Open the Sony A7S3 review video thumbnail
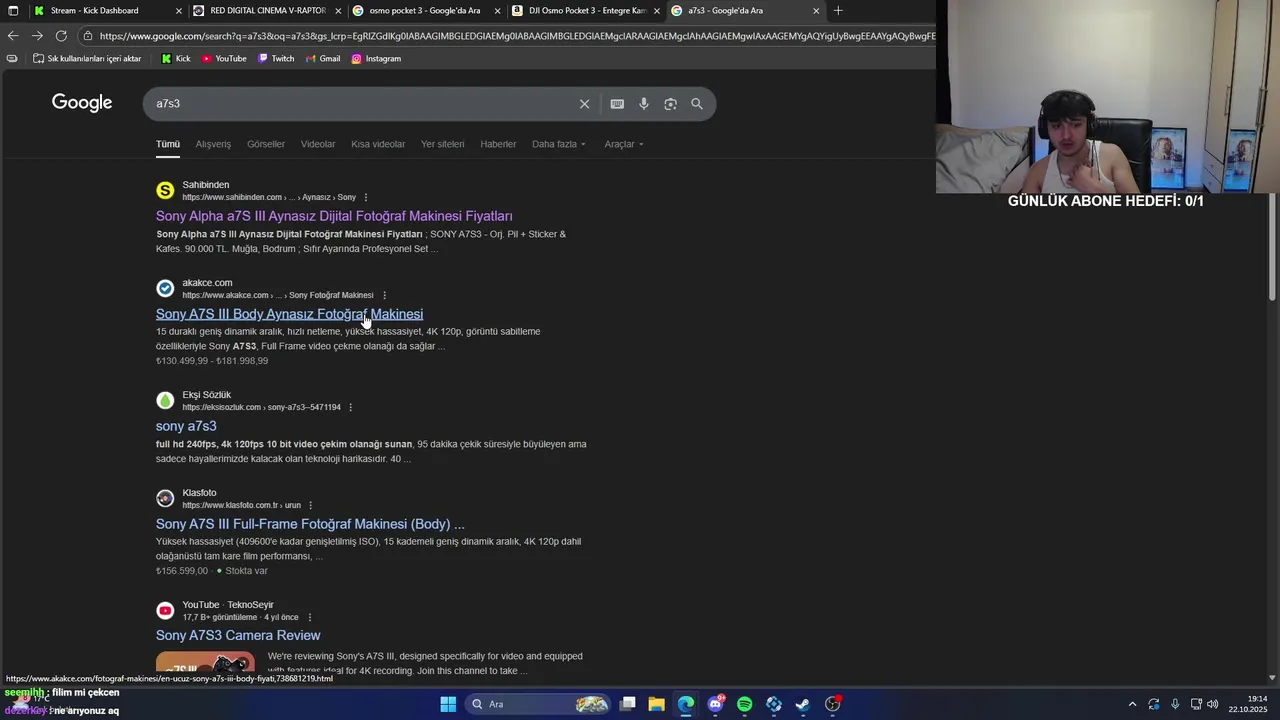 pyautogui.click(x=205, y=662)
